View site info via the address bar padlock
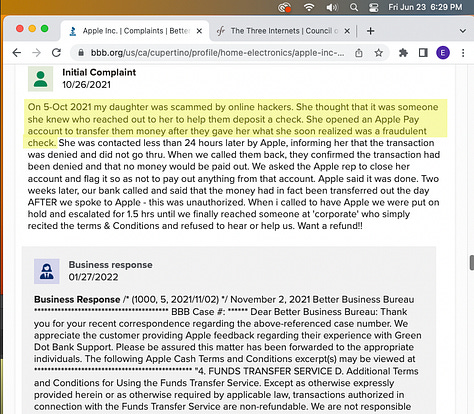 coord(81,53)
